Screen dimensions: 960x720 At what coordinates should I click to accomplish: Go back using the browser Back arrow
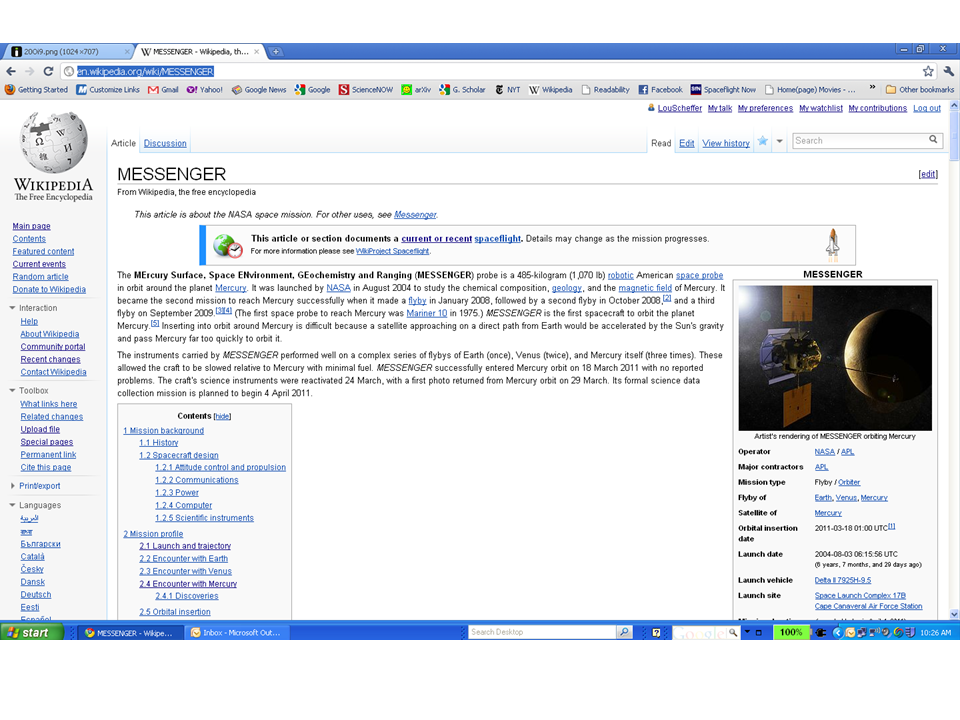tap(11, 72)
